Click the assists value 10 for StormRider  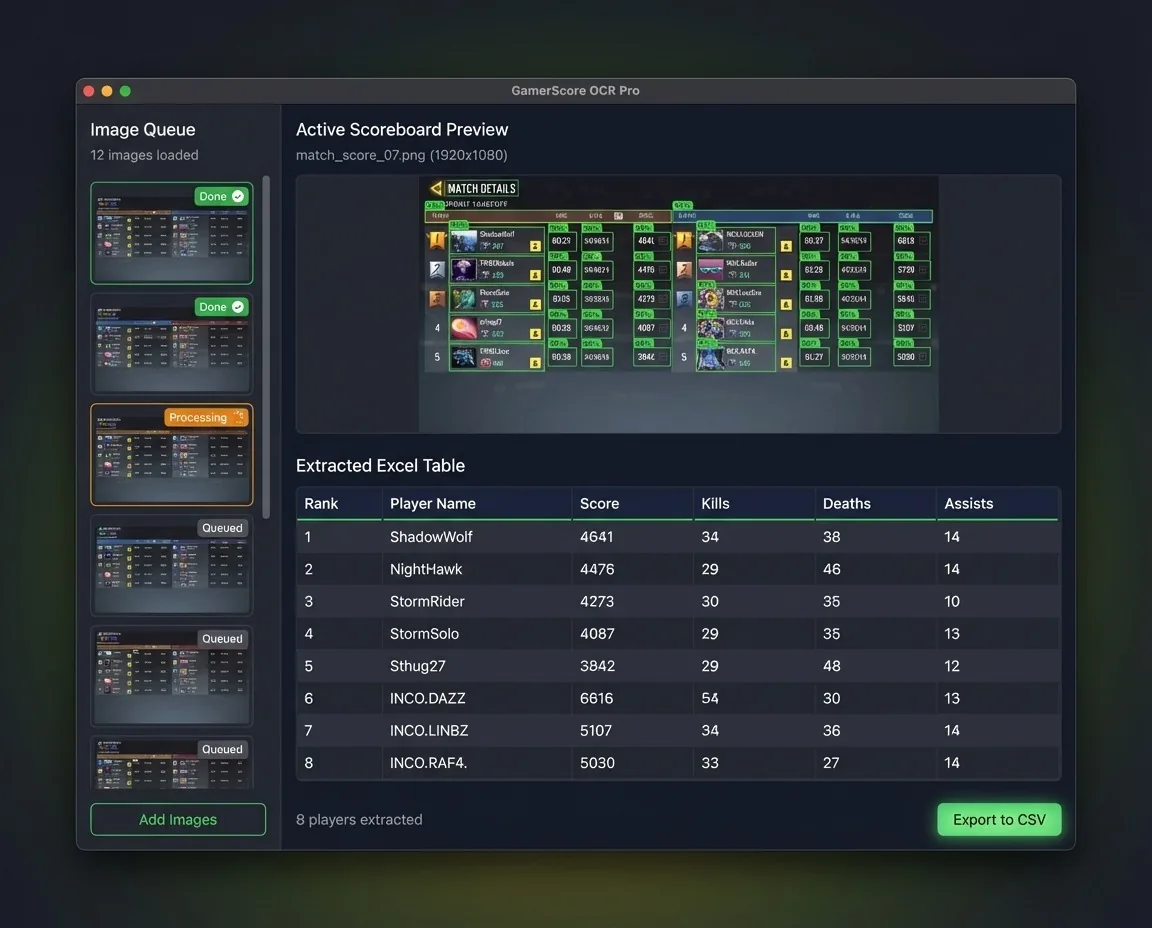click(x=952, y=601)
